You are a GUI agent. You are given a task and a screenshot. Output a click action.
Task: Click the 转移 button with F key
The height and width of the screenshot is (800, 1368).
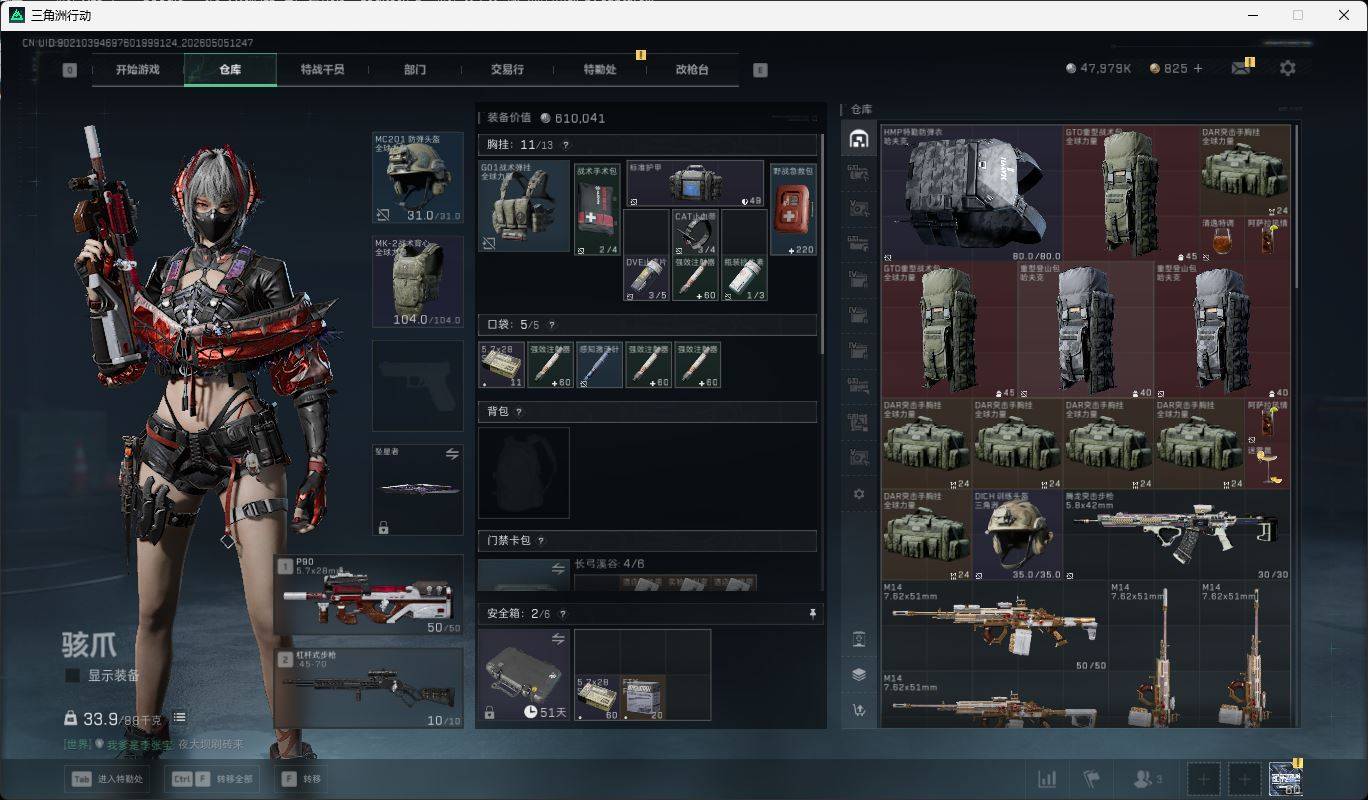300,779
